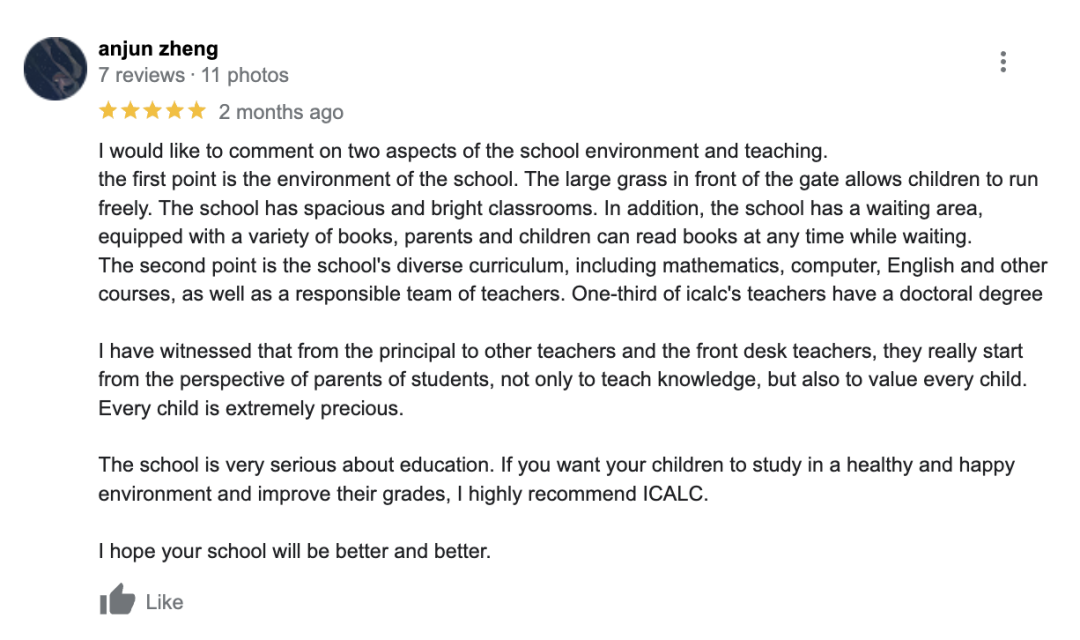
Task: Open anjun zheng's round profile avatar
Action: tap(55, 68)
